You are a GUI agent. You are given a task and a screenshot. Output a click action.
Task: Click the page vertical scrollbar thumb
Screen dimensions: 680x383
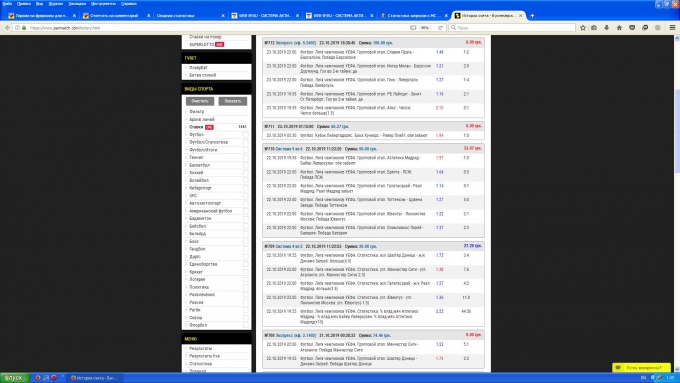click(x=677, y=130)
